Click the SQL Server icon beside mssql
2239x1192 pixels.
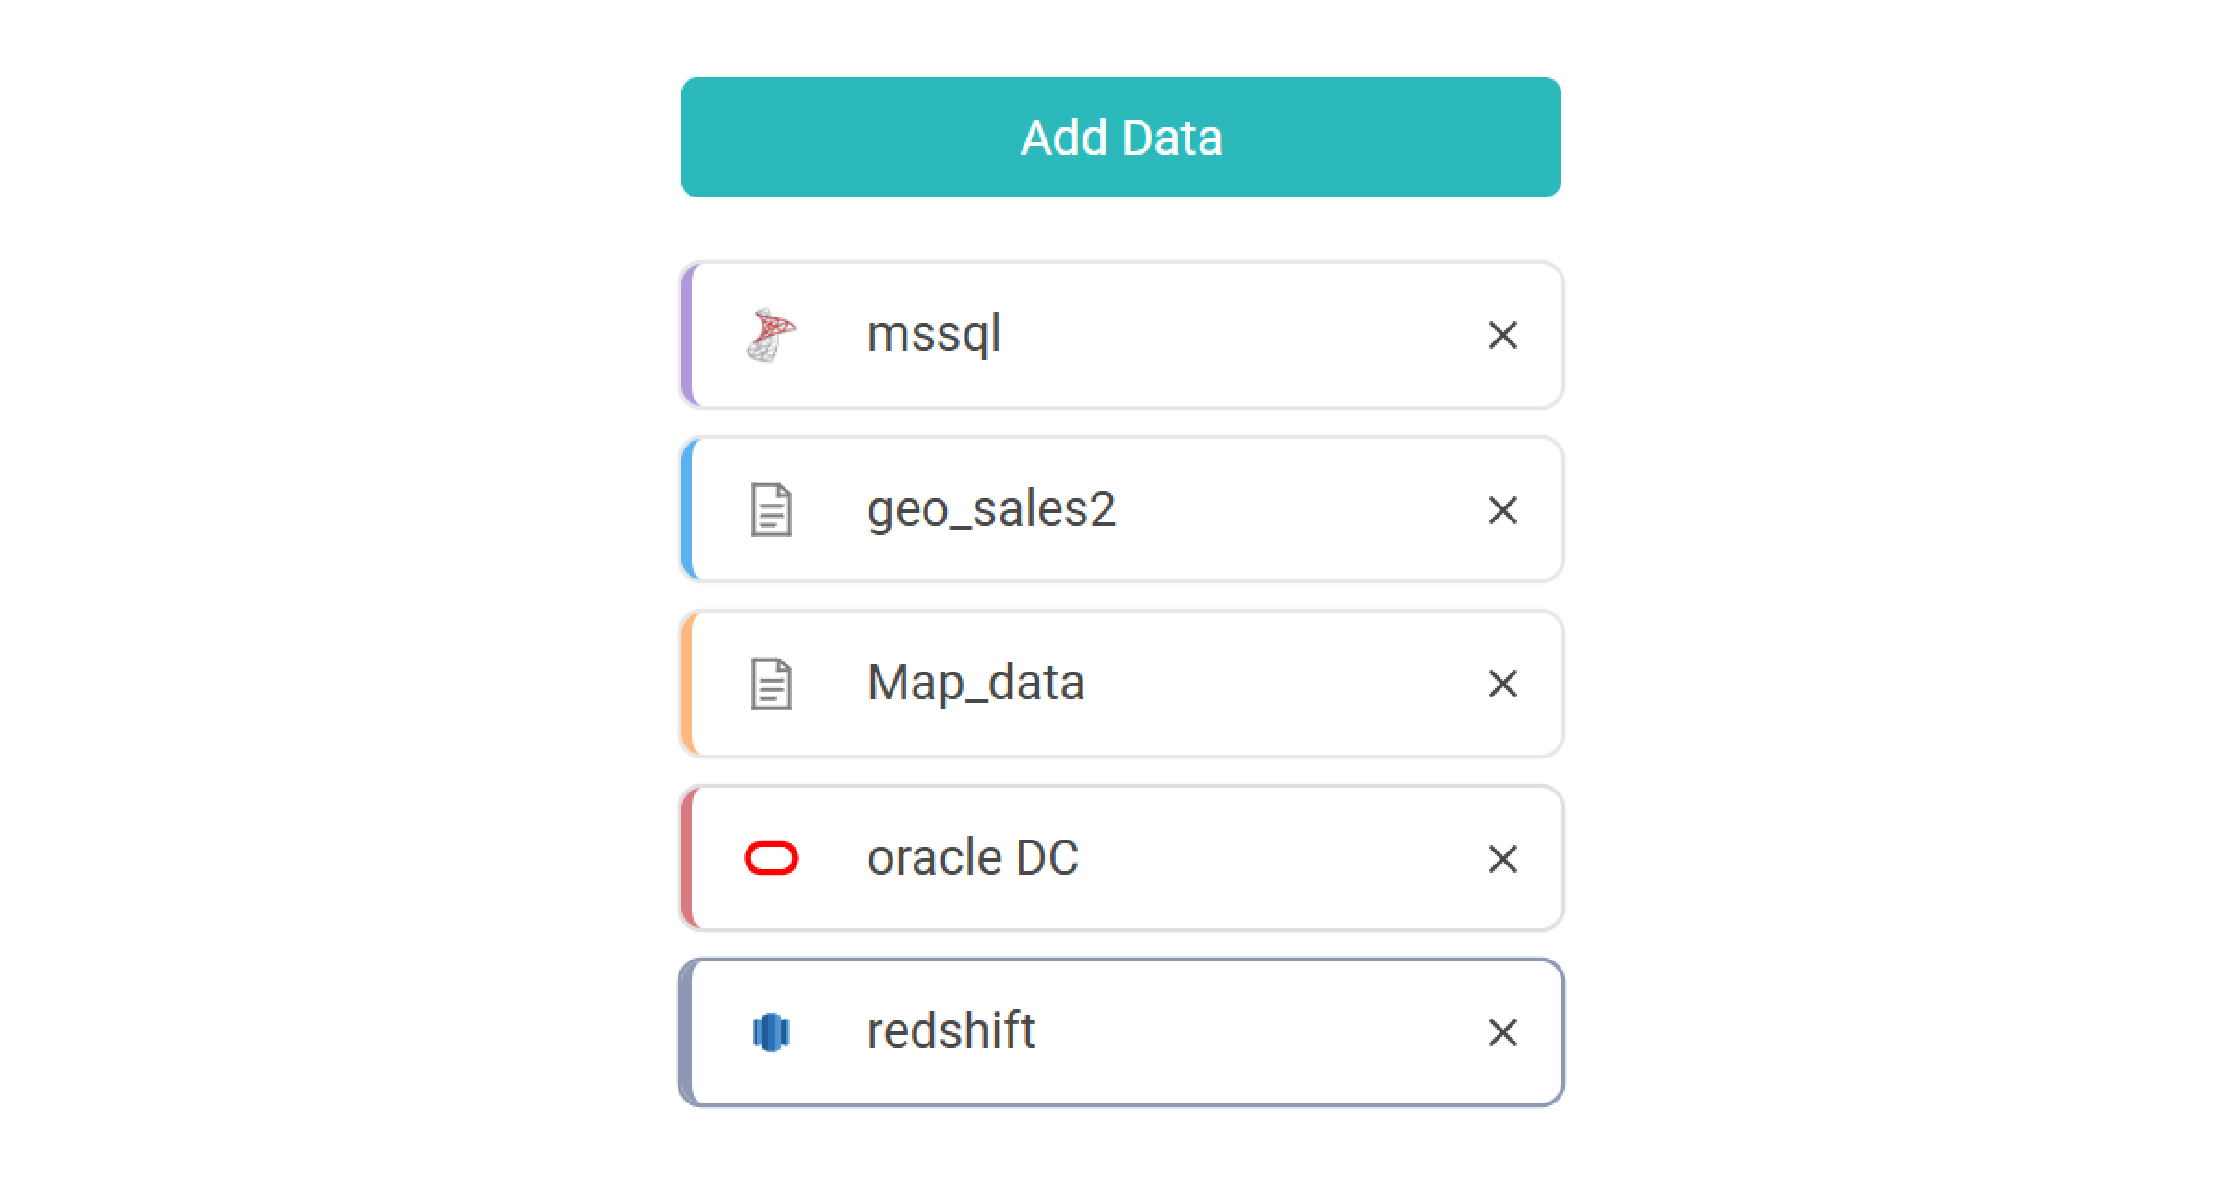click(x=771, y=335)
